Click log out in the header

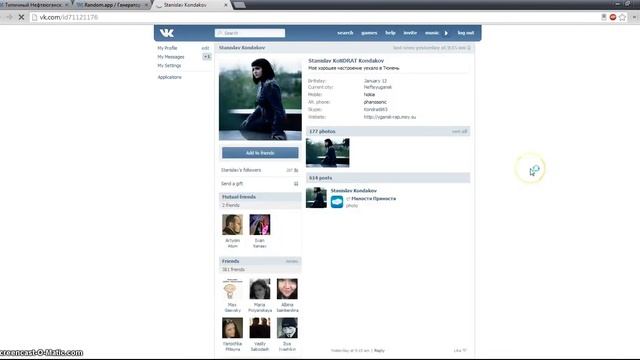(466, 33)
